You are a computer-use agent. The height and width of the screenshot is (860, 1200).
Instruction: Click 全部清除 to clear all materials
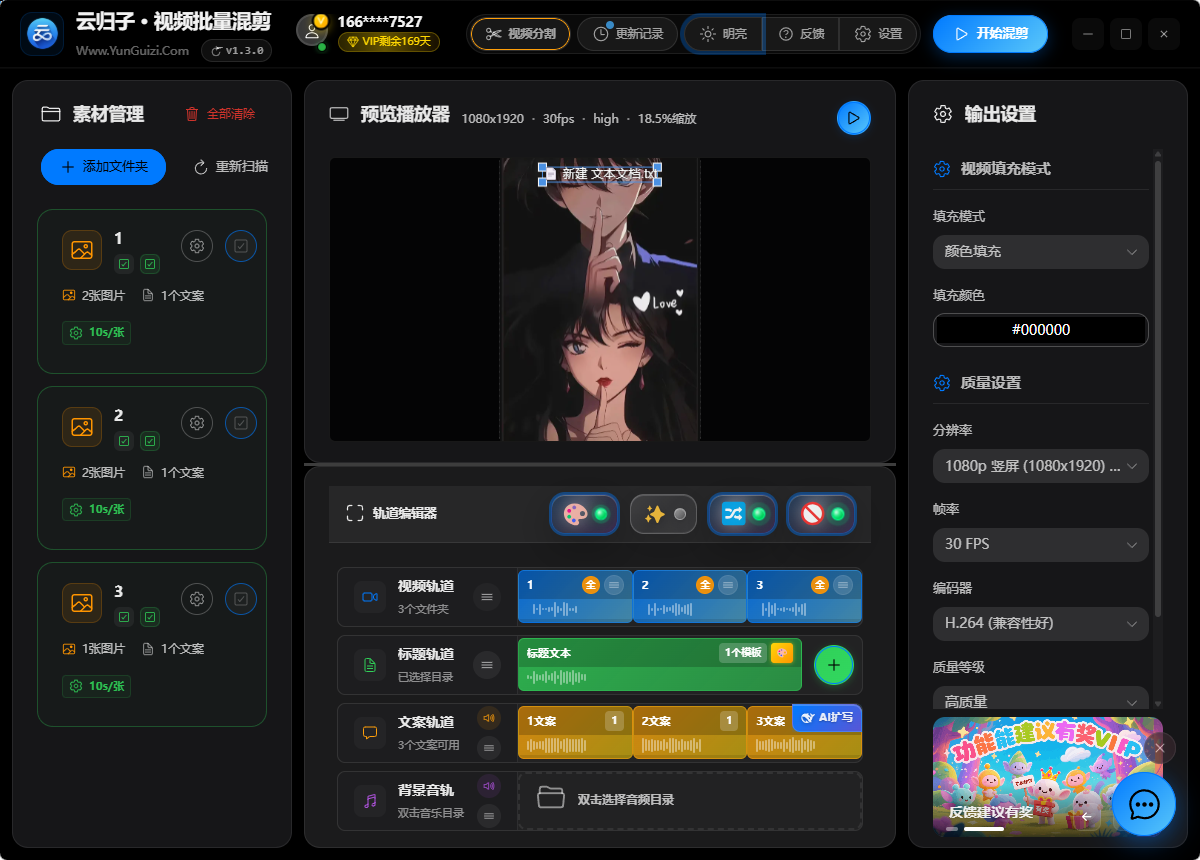coord(220,114)
